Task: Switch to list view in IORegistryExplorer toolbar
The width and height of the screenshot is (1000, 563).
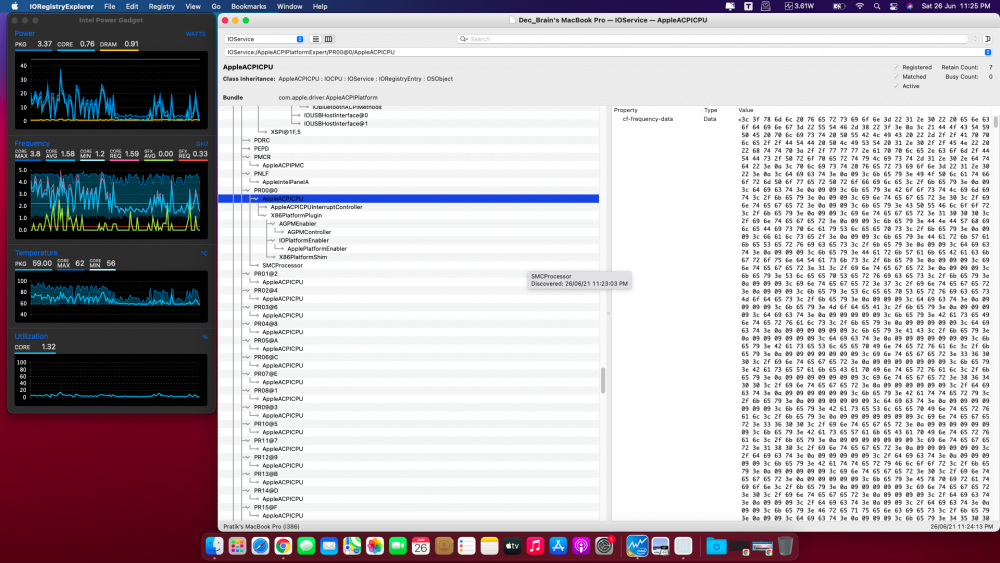Action: pyautogui.click(x=316, y=39)
